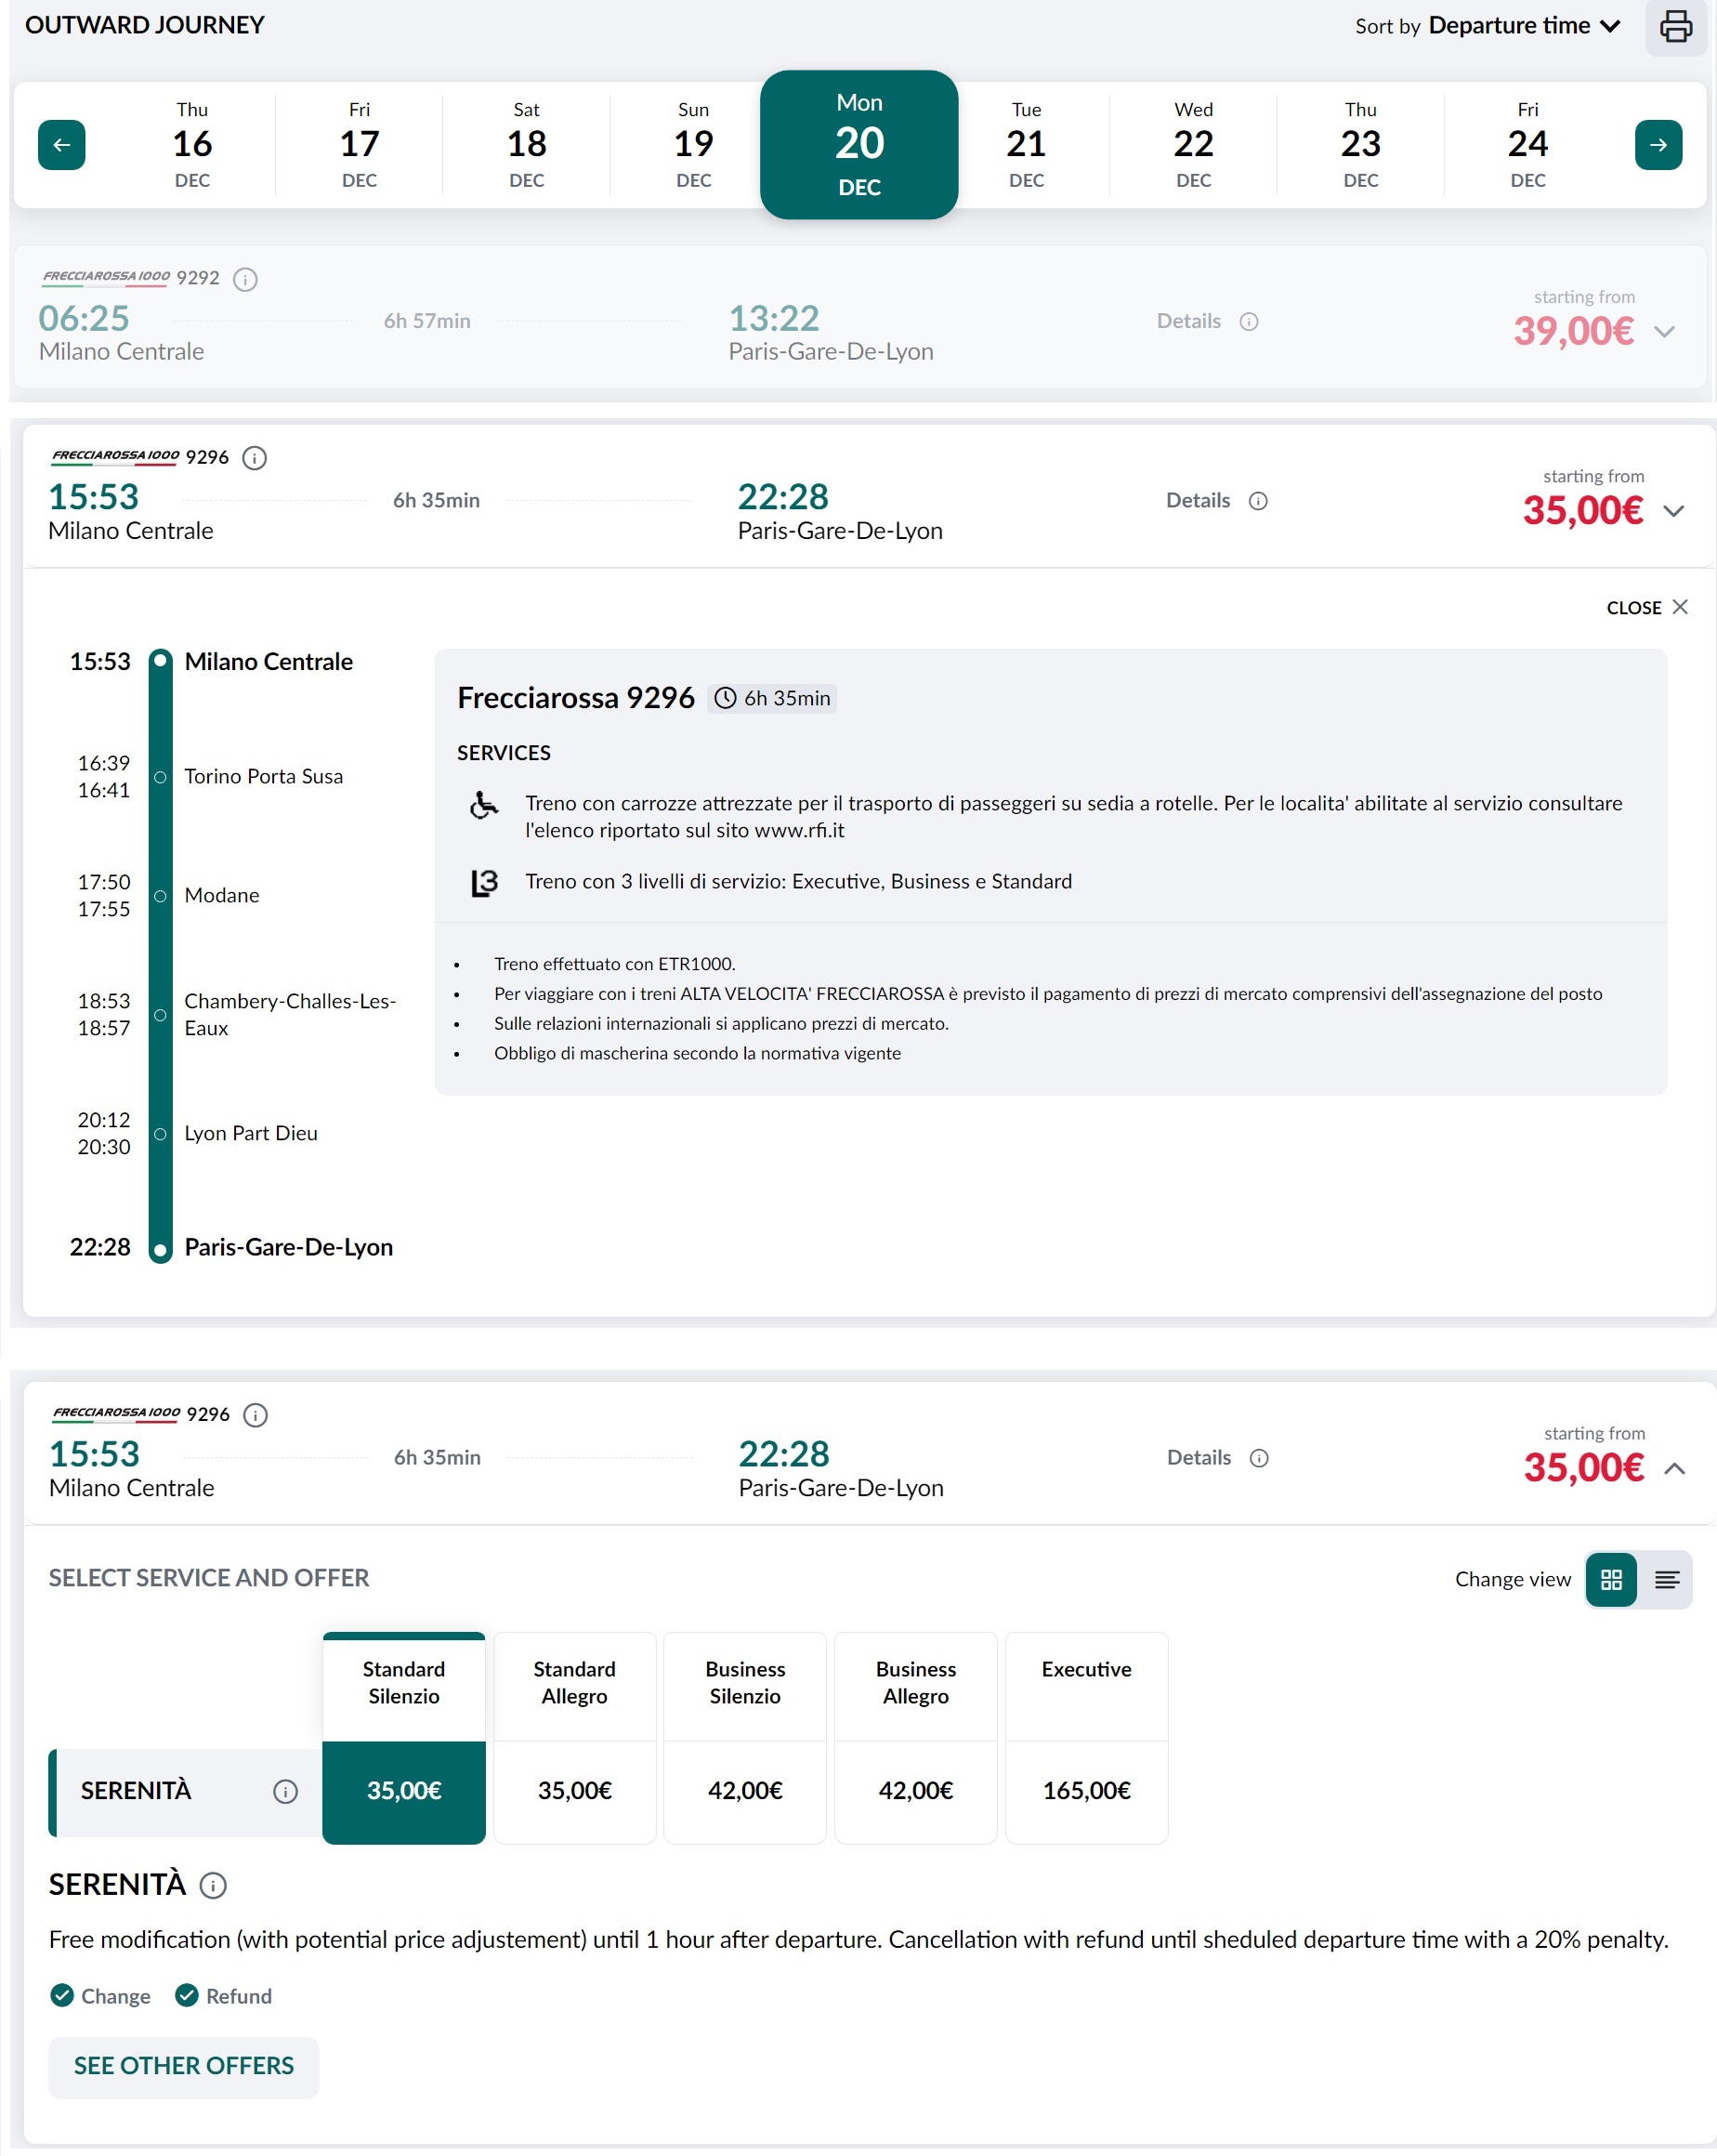
Task: Select Fri 24 Dec date
Action: (1527, 145)
